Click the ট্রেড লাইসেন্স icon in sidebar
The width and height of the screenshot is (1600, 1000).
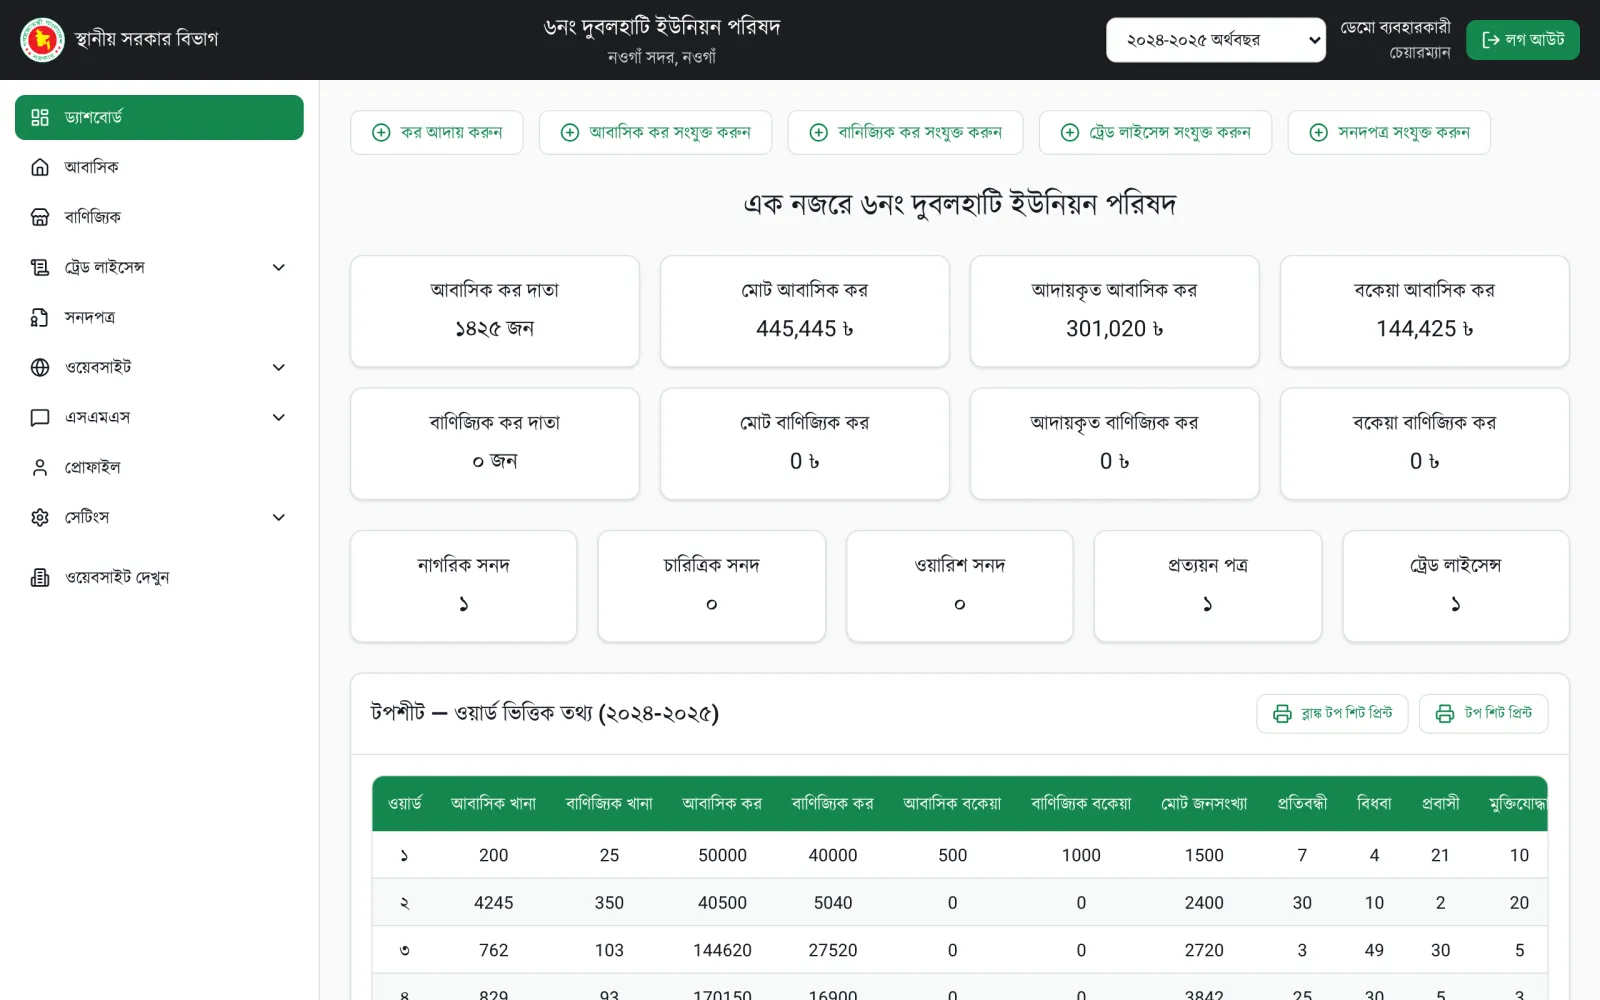click(40, 267)
